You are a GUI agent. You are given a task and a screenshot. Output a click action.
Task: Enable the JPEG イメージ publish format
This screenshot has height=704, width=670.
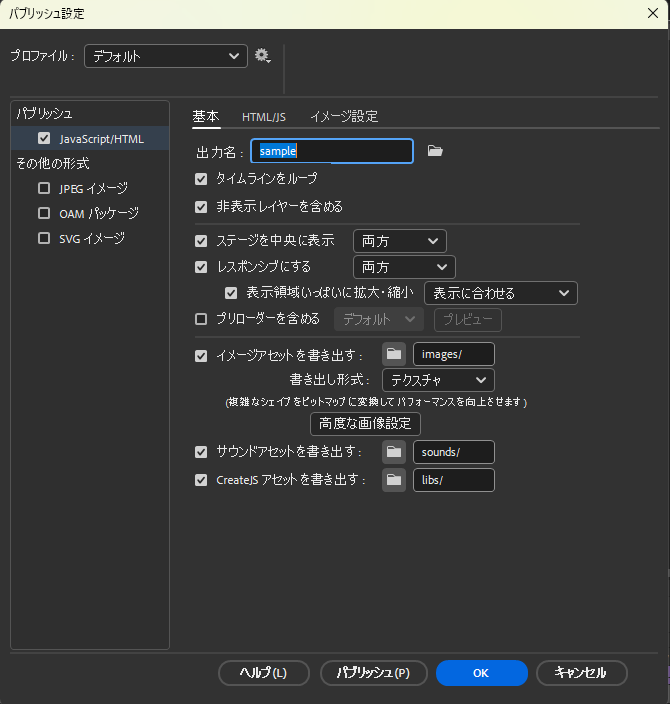(x=43, y=188)
